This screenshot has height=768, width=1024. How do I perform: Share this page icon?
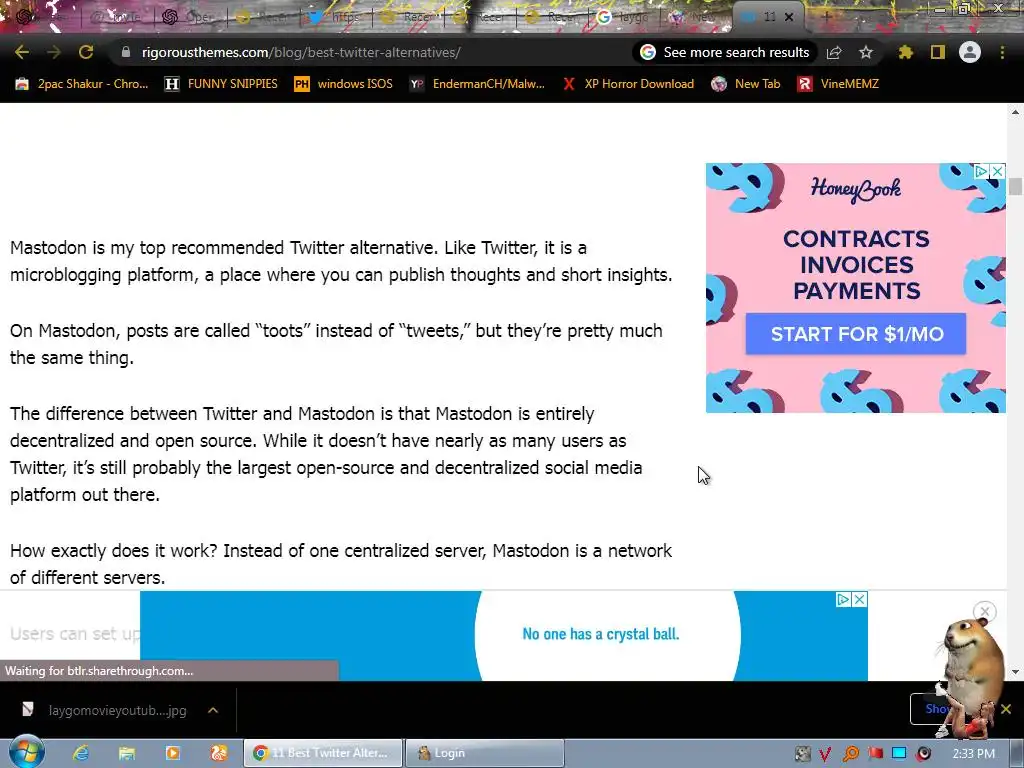tap(834, 52)
